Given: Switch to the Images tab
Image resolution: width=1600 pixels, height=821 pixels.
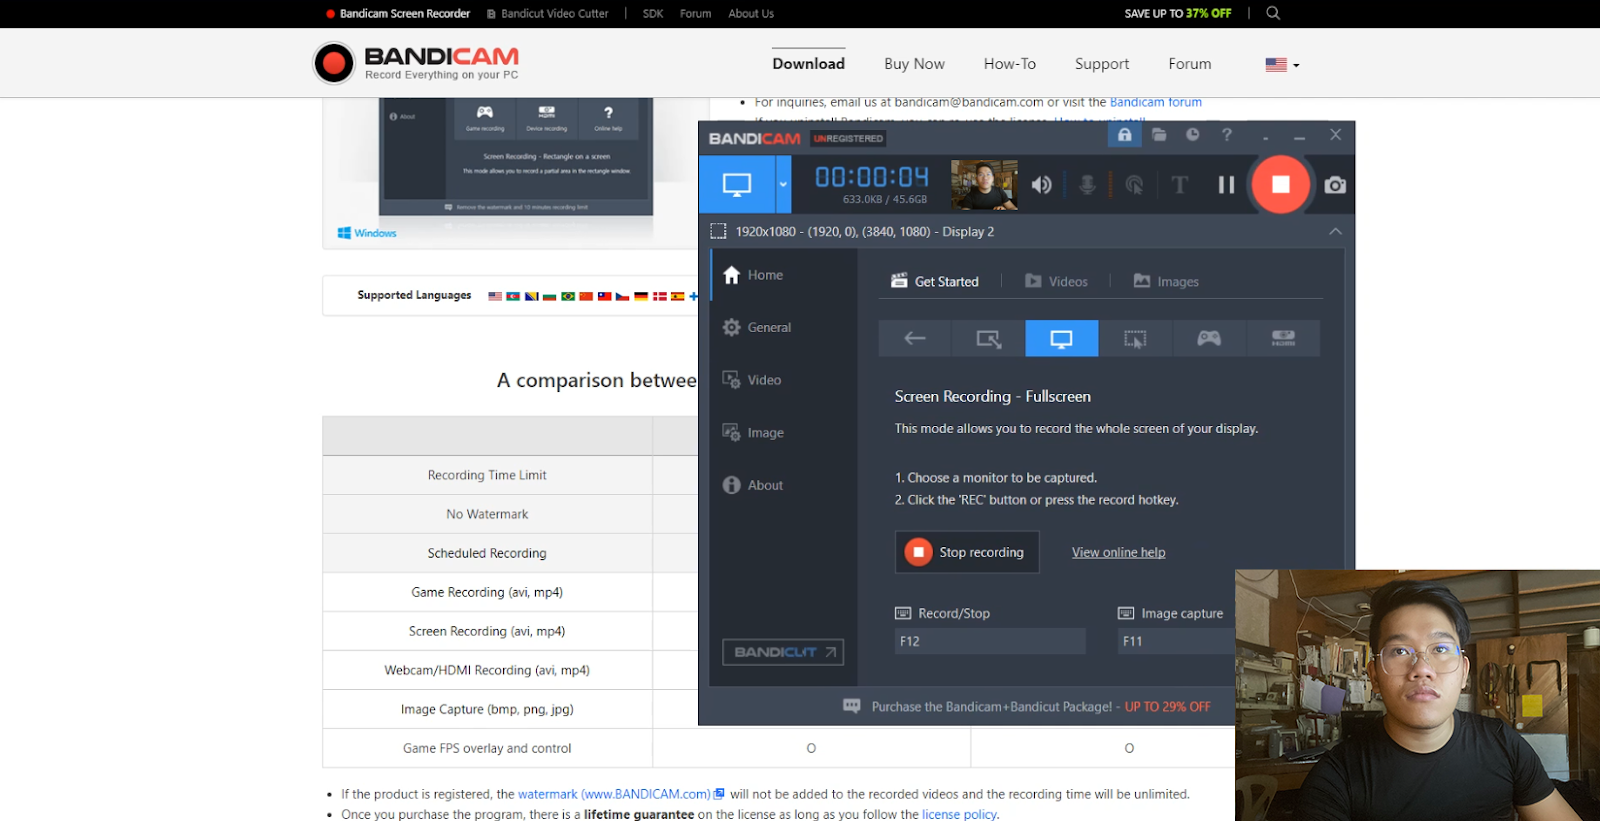Looking at the screenshot, I should tap(1166, 281).
